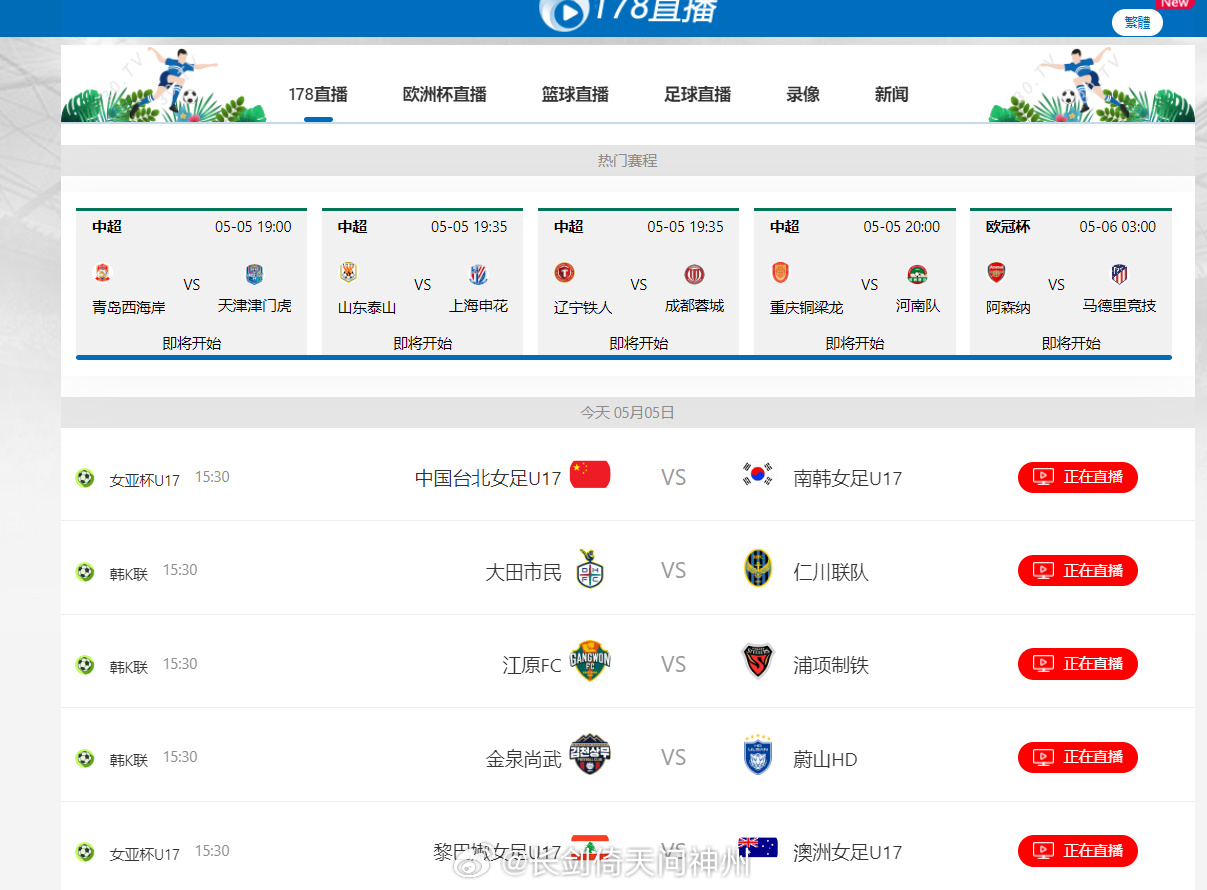Click the 马德里竞技 Atletico crest
The height and width of the screenshot is (890, 1207).
coord(1119,274)
